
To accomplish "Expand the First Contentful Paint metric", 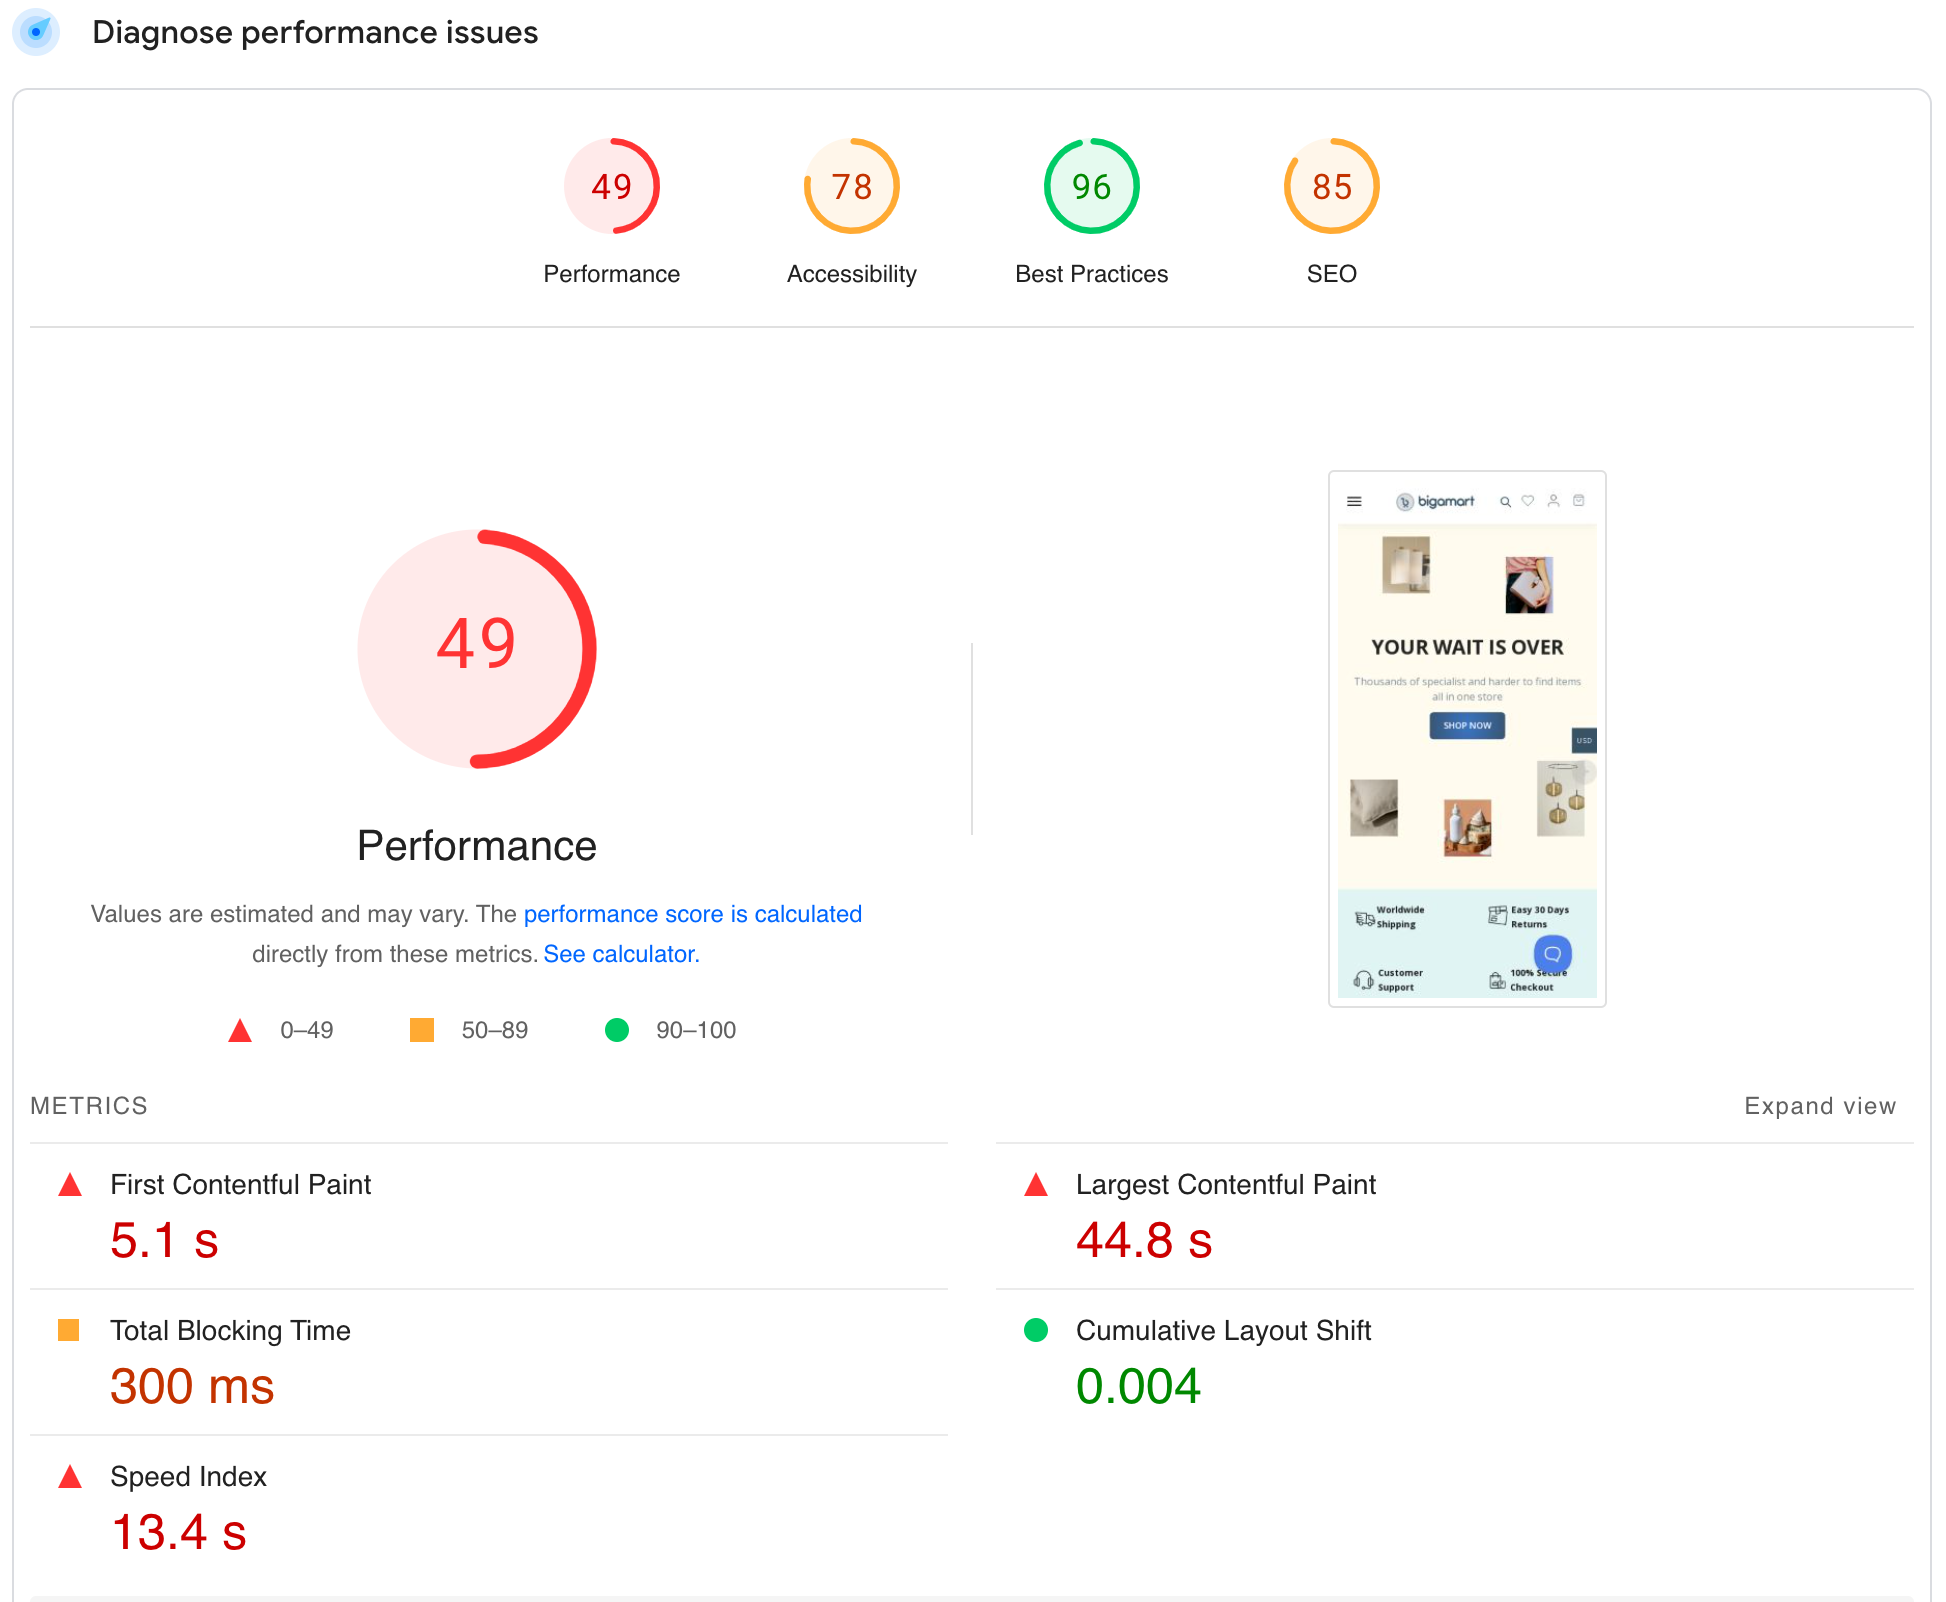I will coord(240,1185).
